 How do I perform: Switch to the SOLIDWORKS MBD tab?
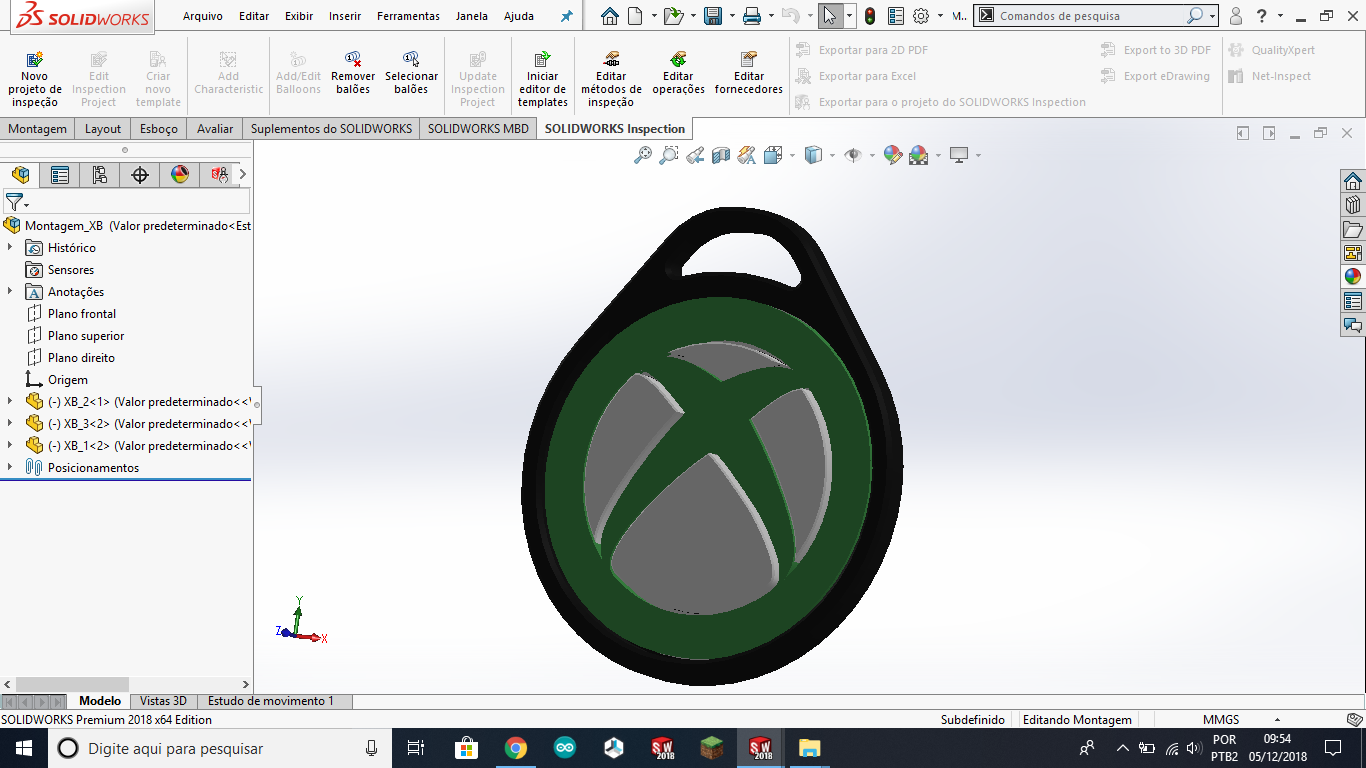tap(478, 128)
